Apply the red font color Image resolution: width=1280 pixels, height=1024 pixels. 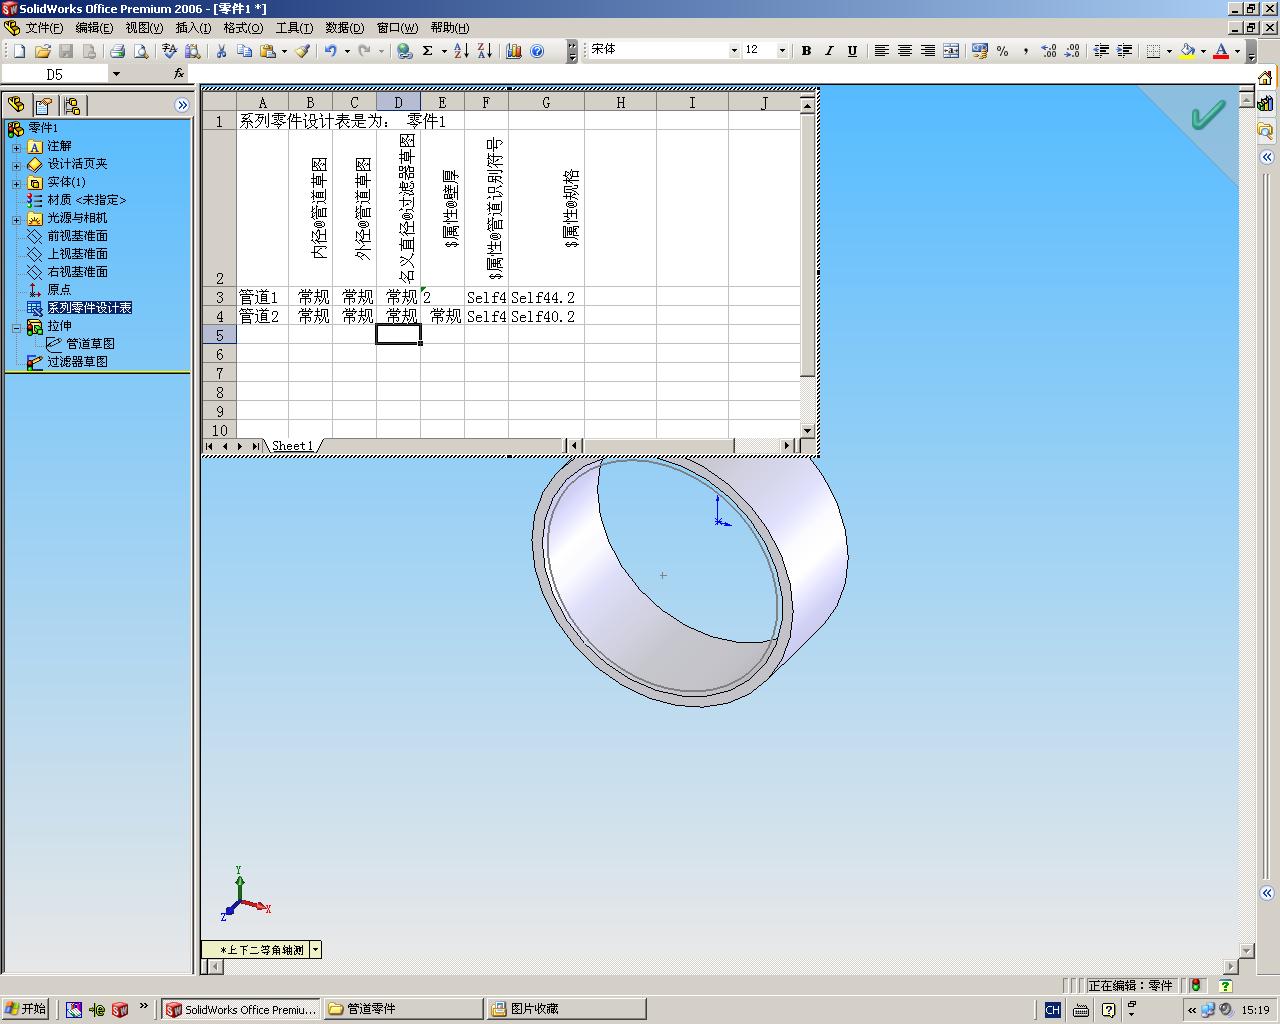coord(1221,51)
